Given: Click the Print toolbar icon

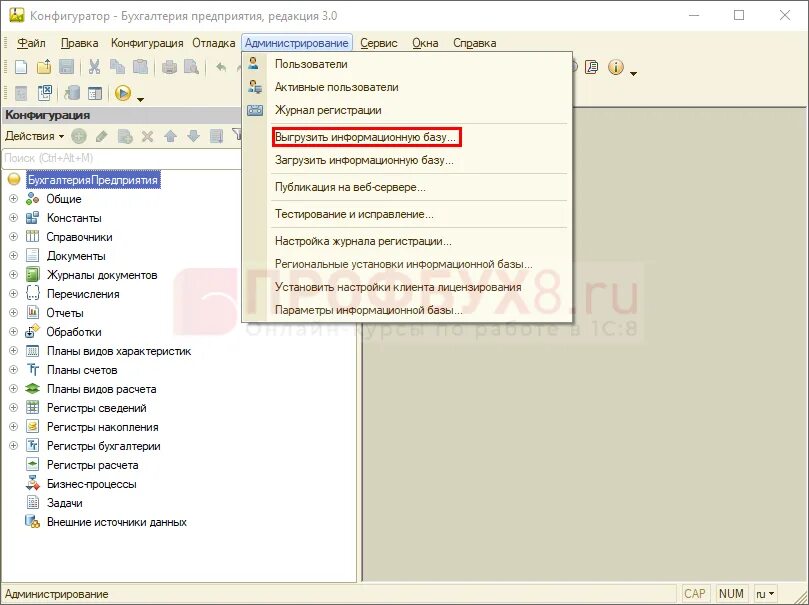Looking at the screenshot, I should coord(169,67).
